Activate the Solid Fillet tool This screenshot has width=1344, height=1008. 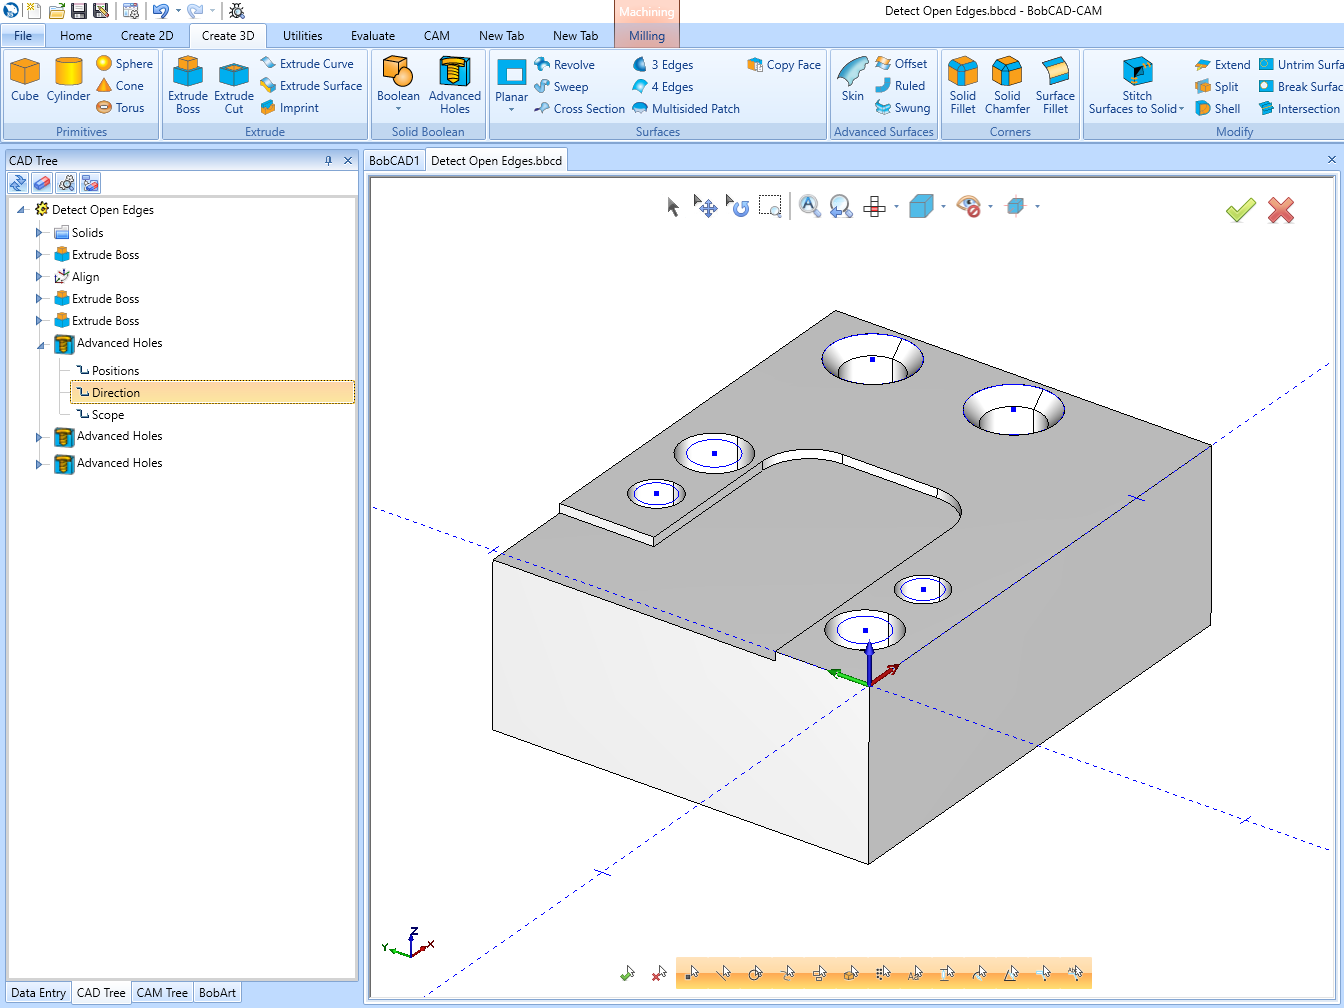pos(962,85)
